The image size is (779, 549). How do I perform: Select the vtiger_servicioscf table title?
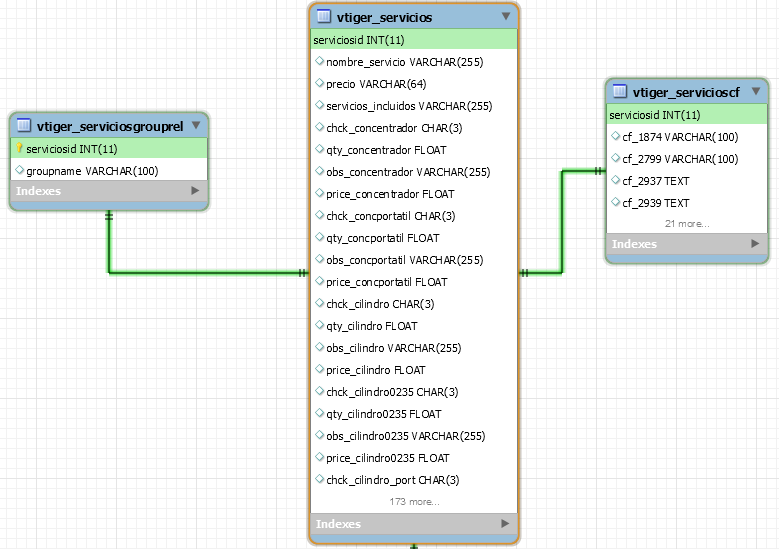686,92
